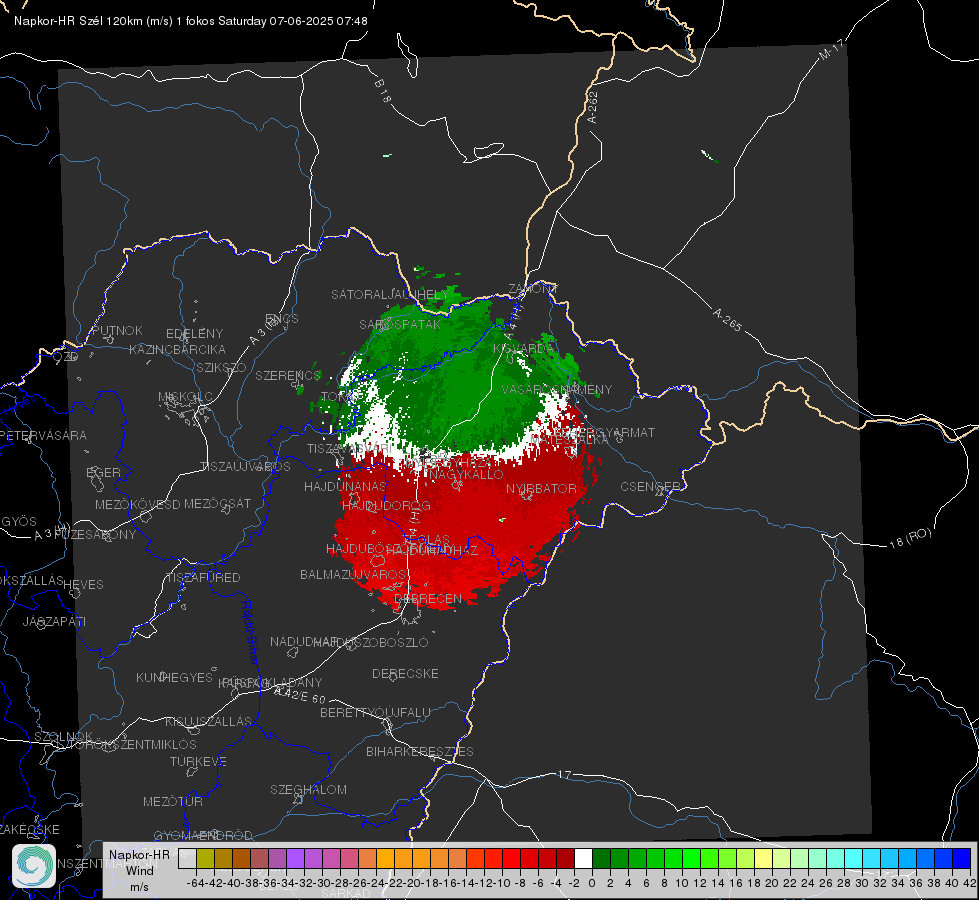Click the spiral weather logo icon

[x=34, y=866]
